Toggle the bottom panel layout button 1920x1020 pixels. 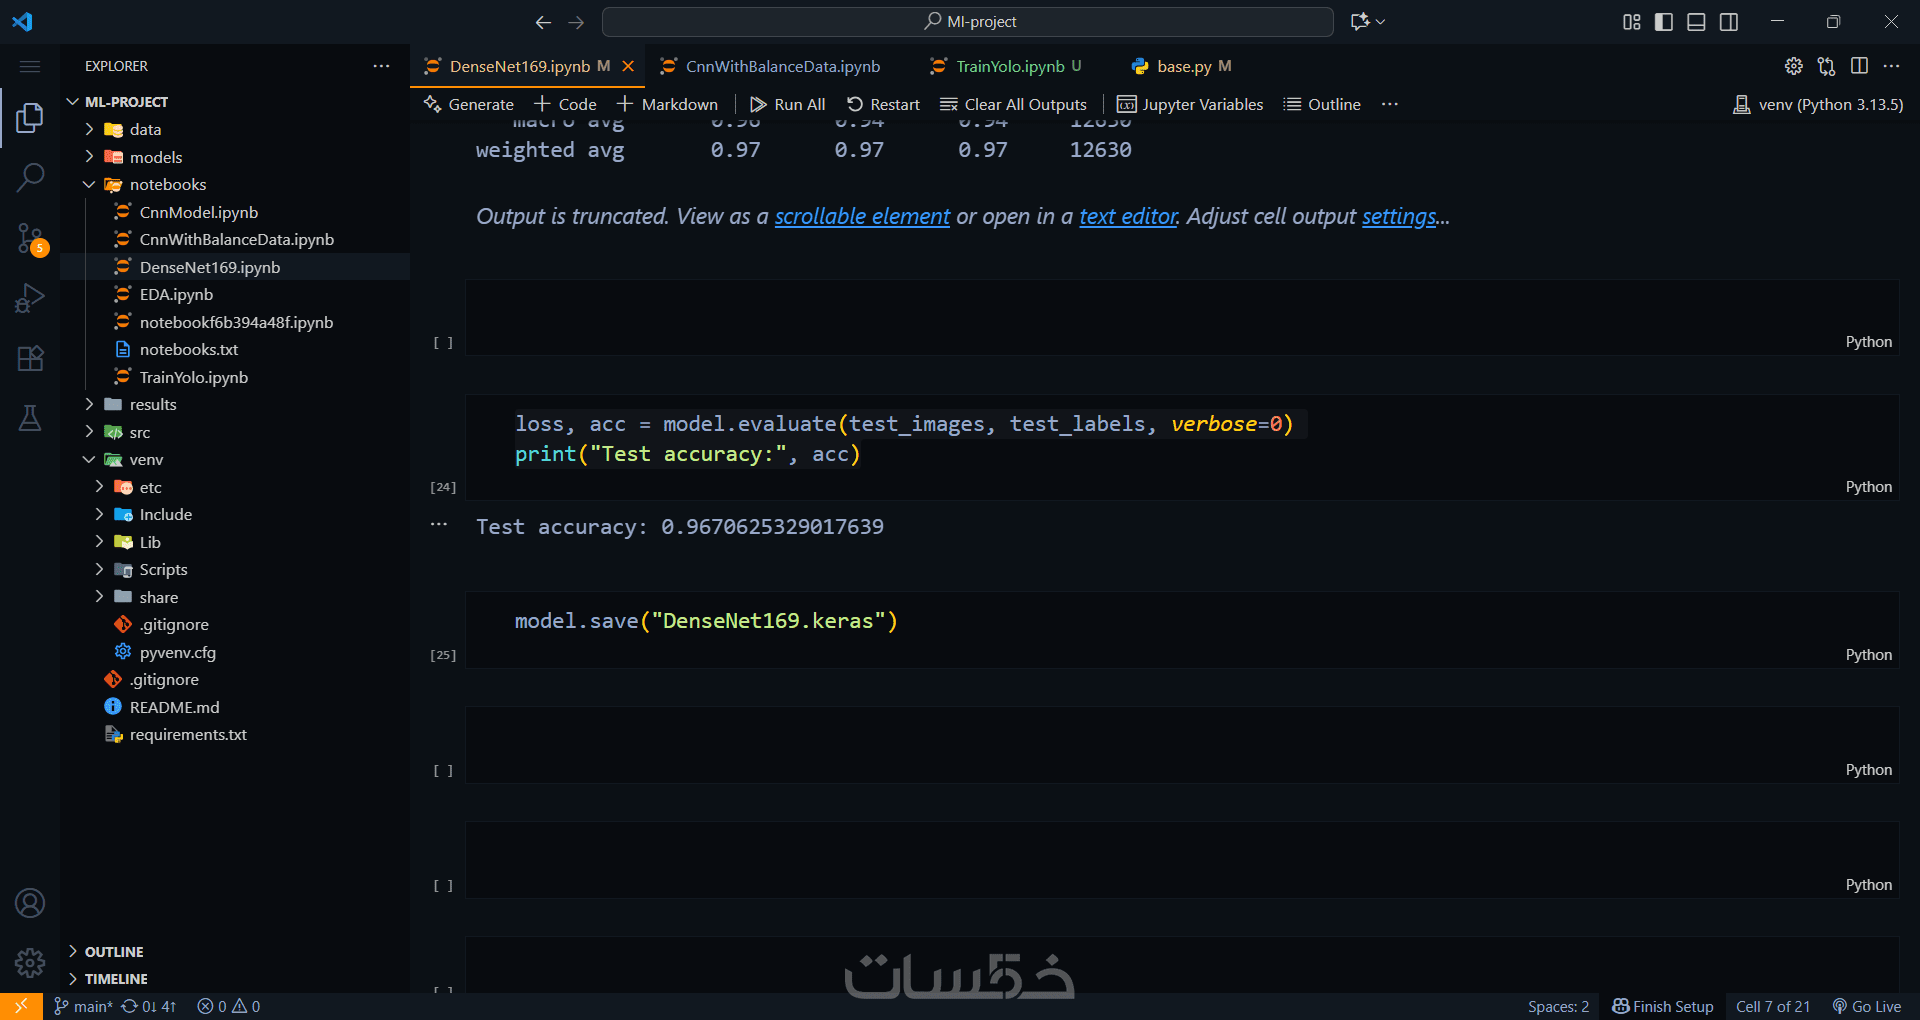tap(1696, 22)
